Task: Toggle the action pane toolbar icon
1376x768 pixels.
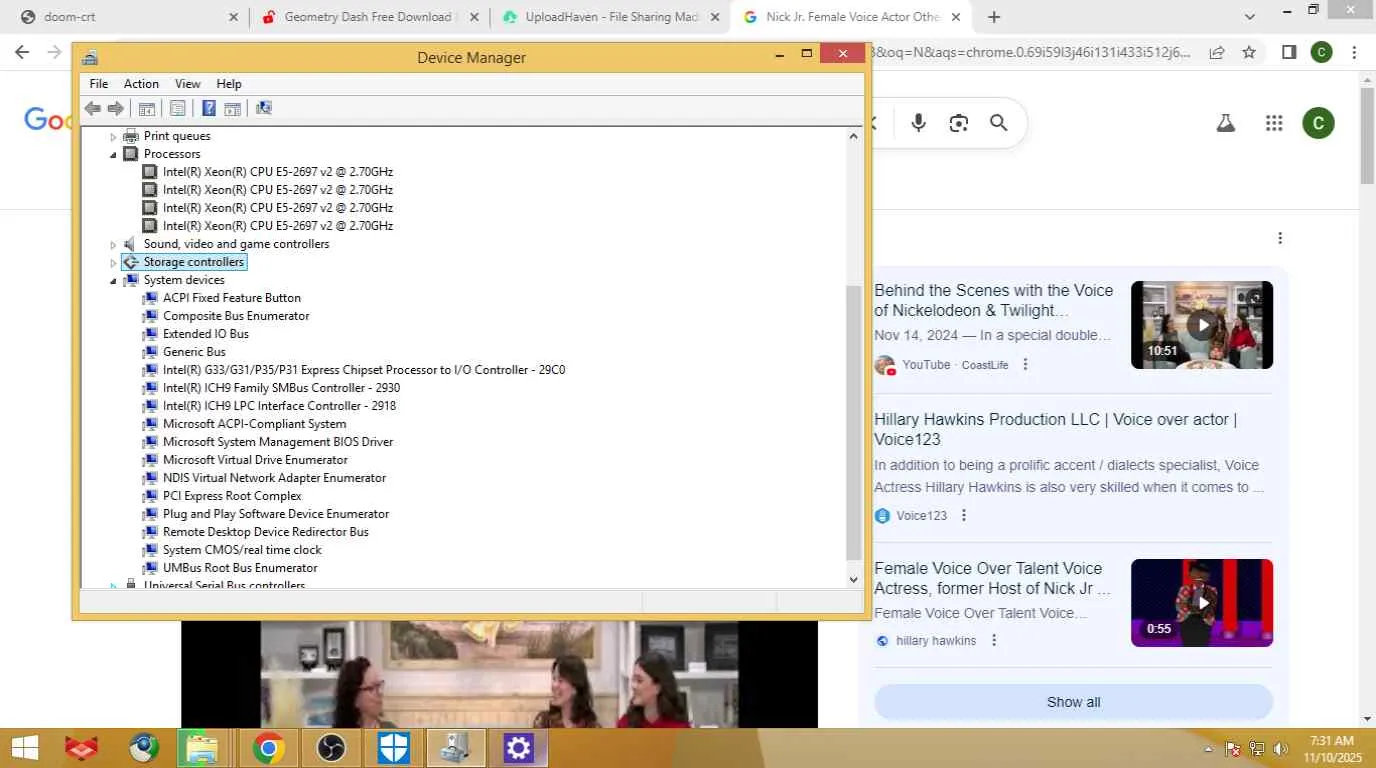Action: point(232,109)
